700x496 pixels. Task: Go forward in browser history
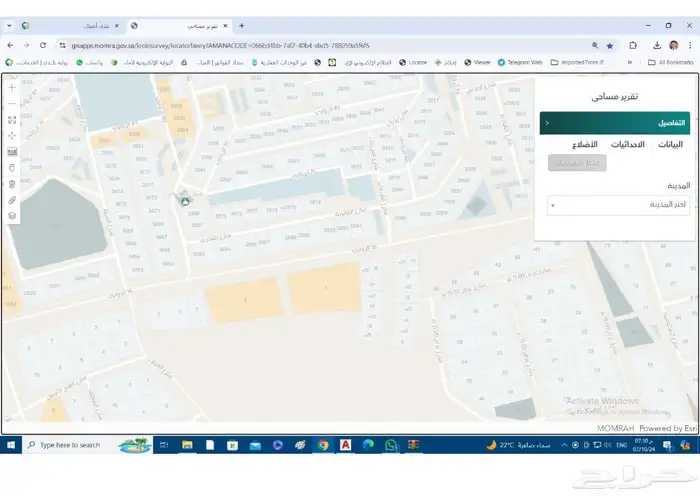coord(26,45)
